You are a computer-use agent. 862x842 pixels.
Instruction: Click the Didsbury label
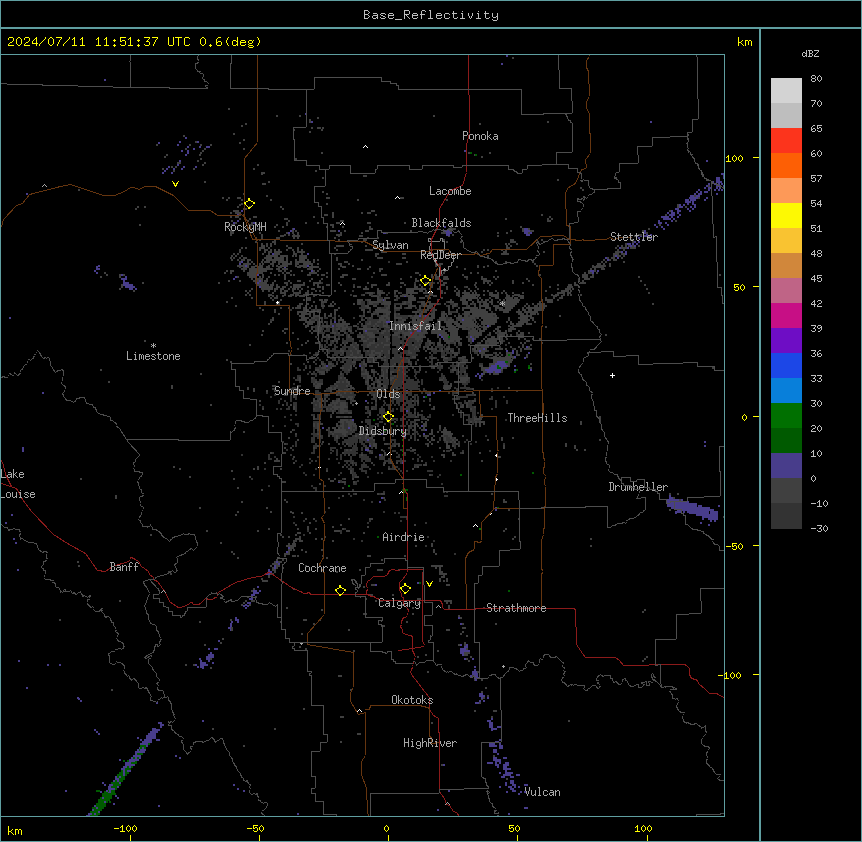click(x=383, y=431)
